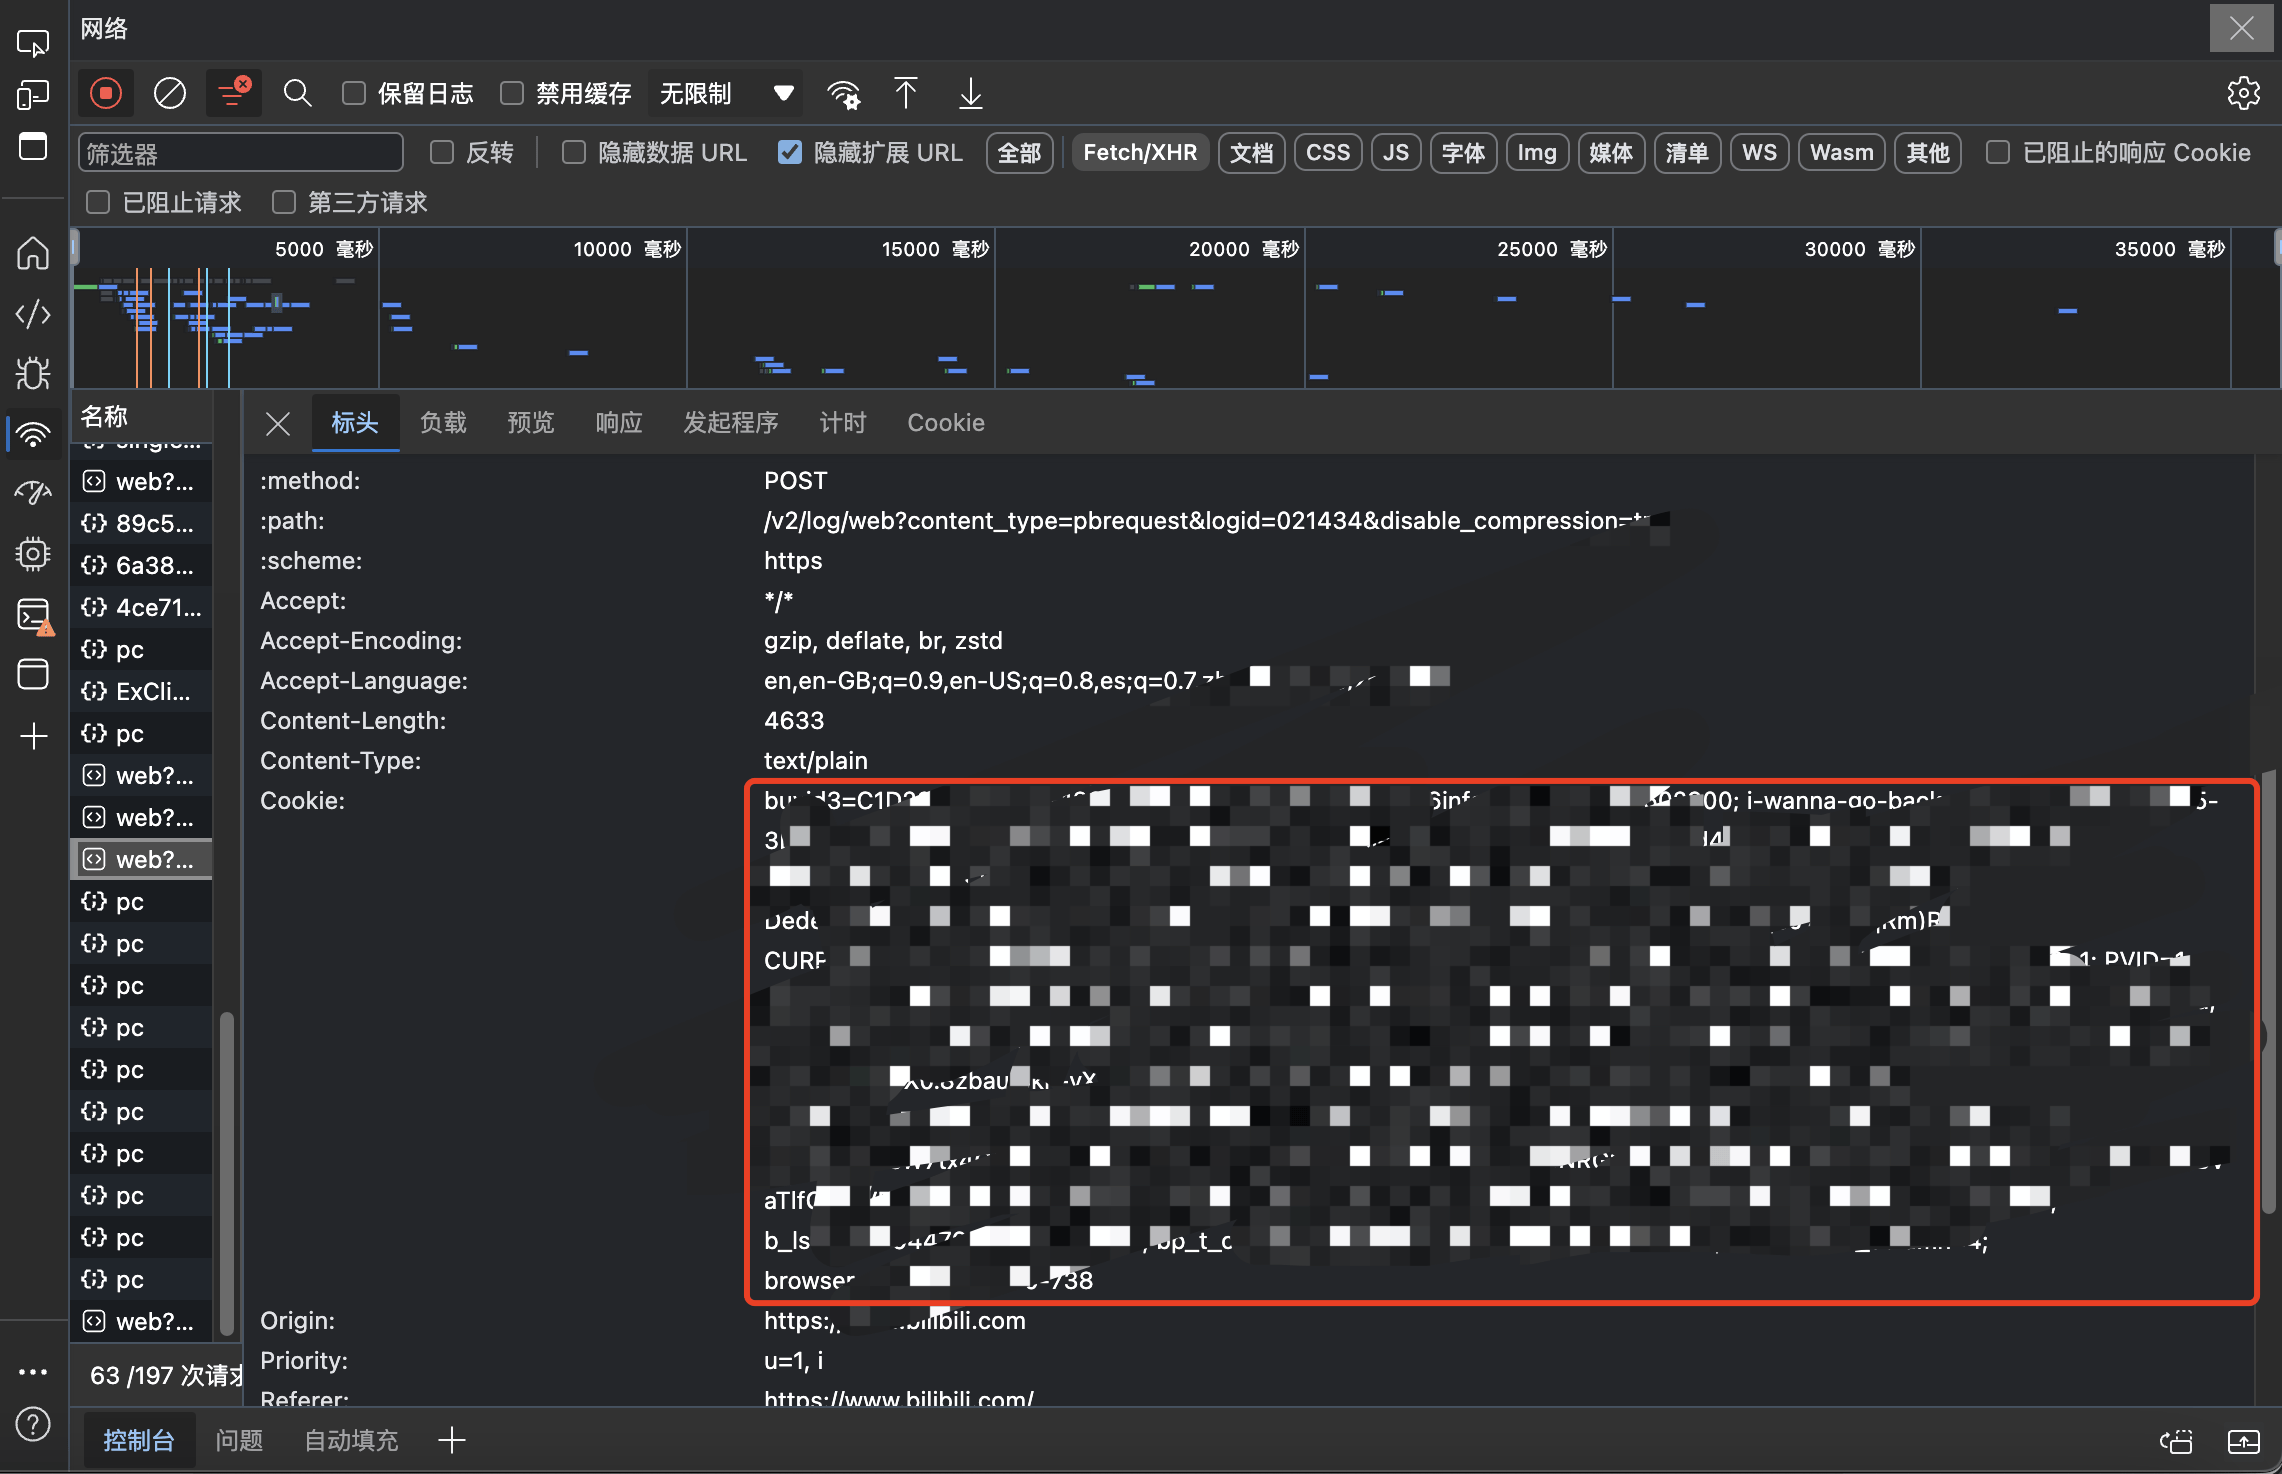Switch to the 负载 tab
Image resolution: width=2282 pixels, height=1474 pixels.
[x=443, y=422]
